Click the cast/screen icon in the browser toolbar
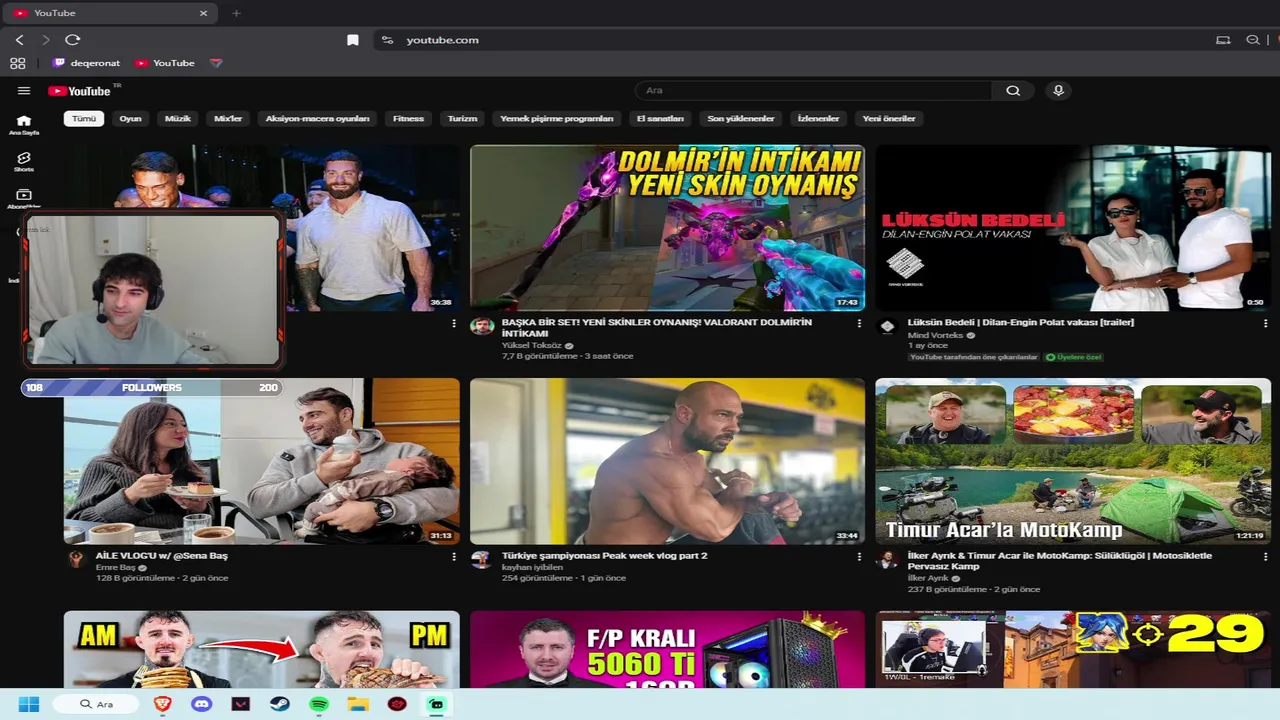 click(x=1223, y=40)
